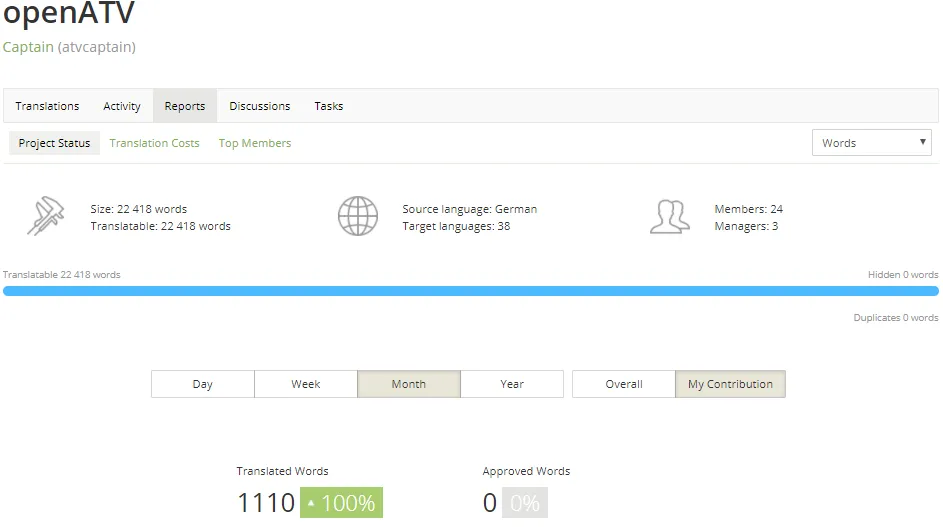Click the openATV project title
Viewport: 943px width, 527px height.
click(x=69, y=13)
